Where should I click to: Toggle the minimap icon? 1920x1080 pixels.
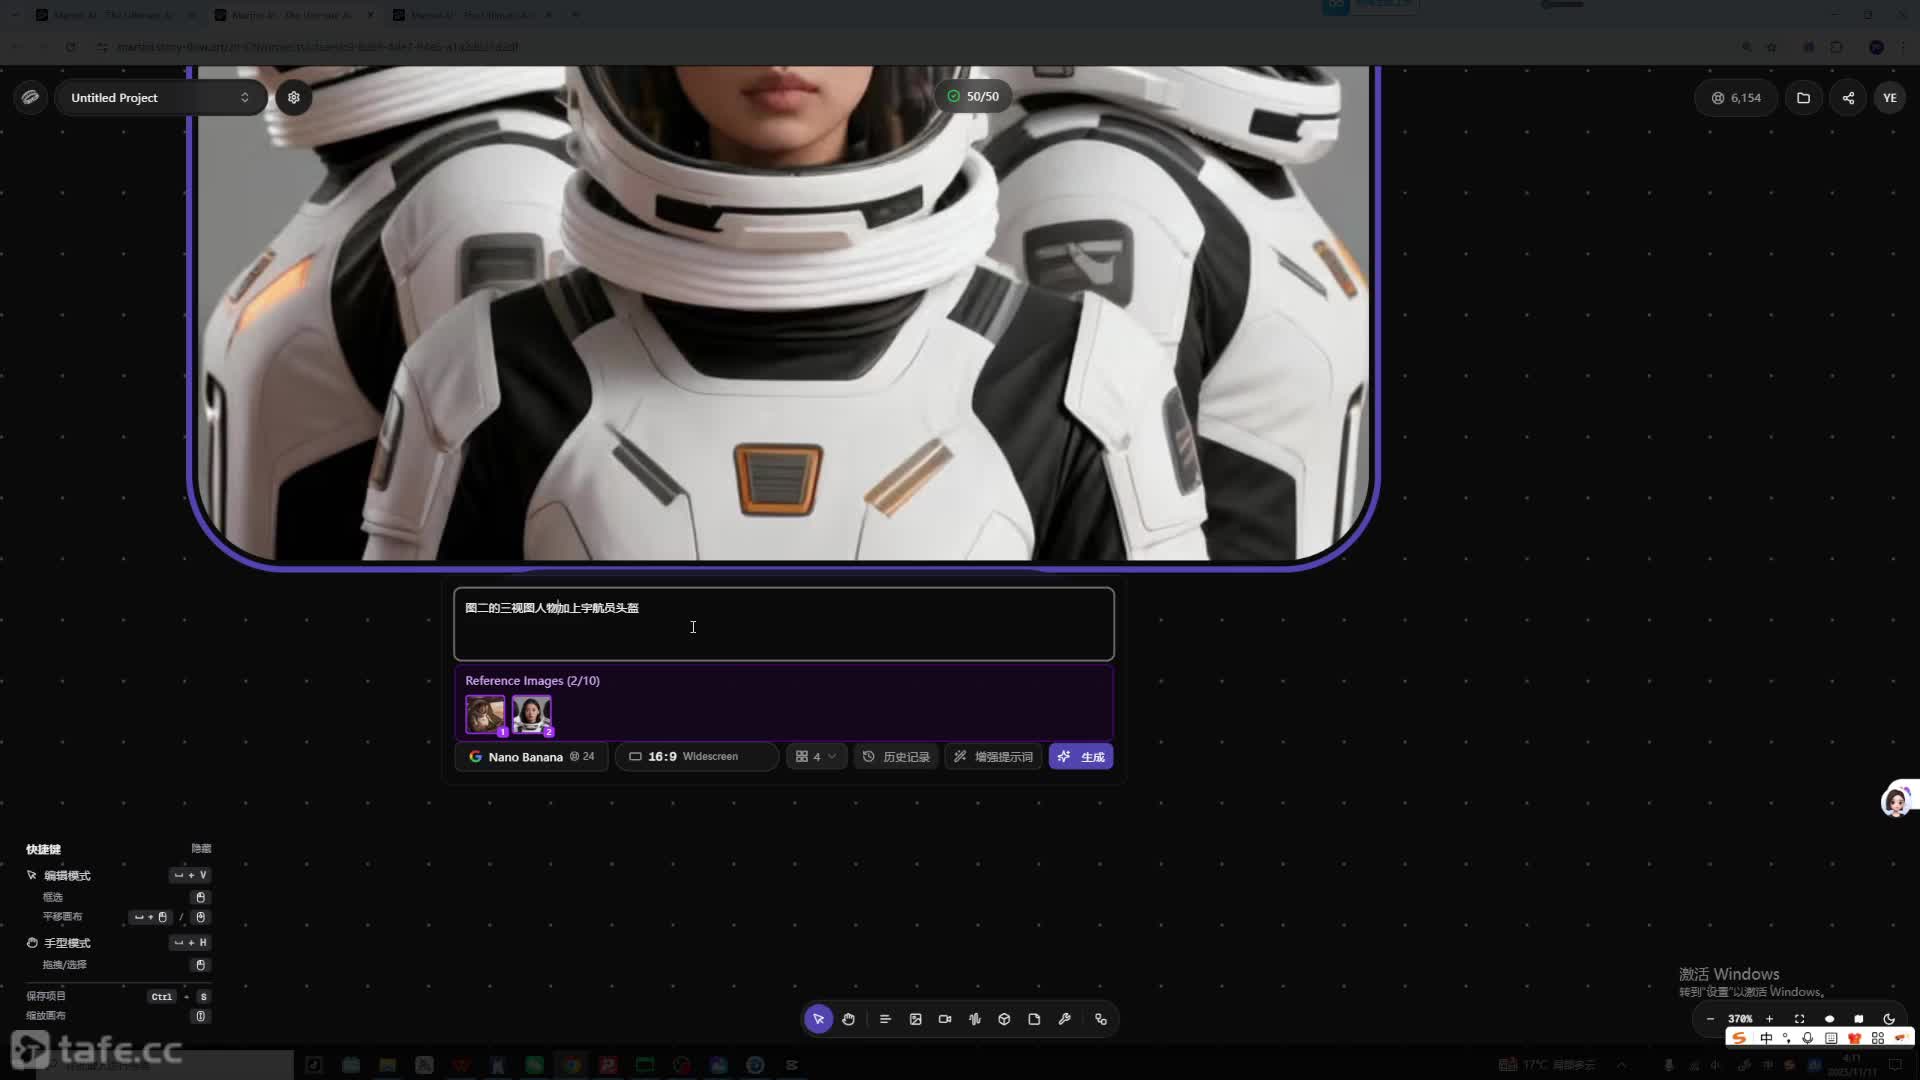[1859, 1019]
